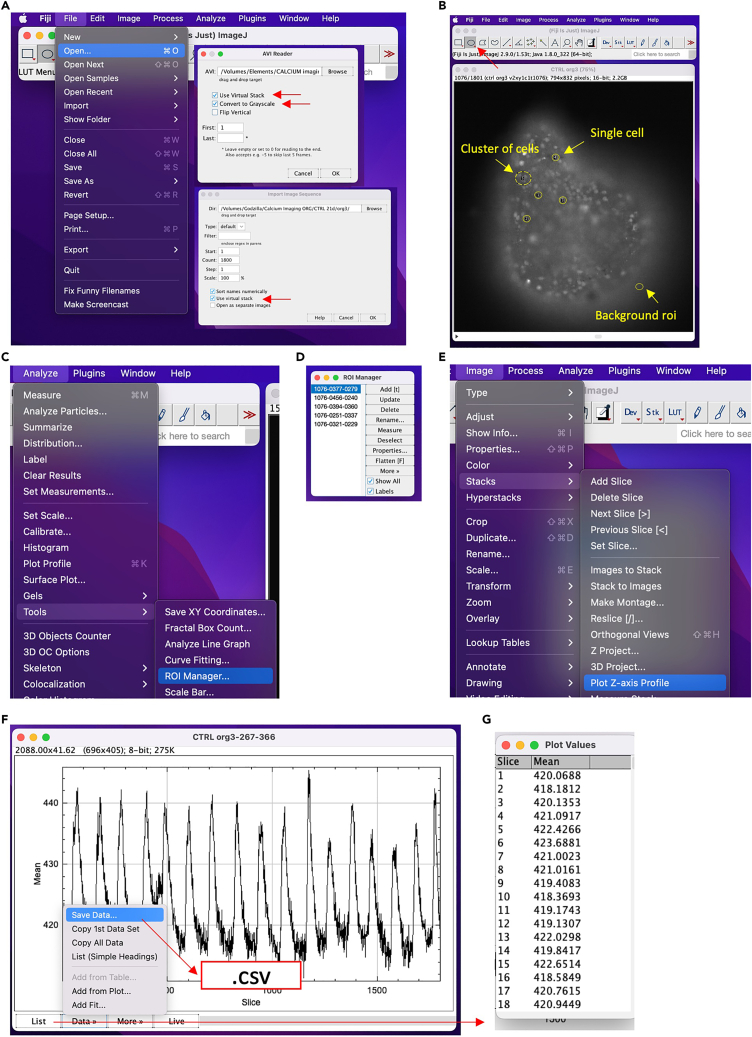Select the Multi-point tool in panel B
This screenshot has width=752, height=1037.
(x=530, y=43)
